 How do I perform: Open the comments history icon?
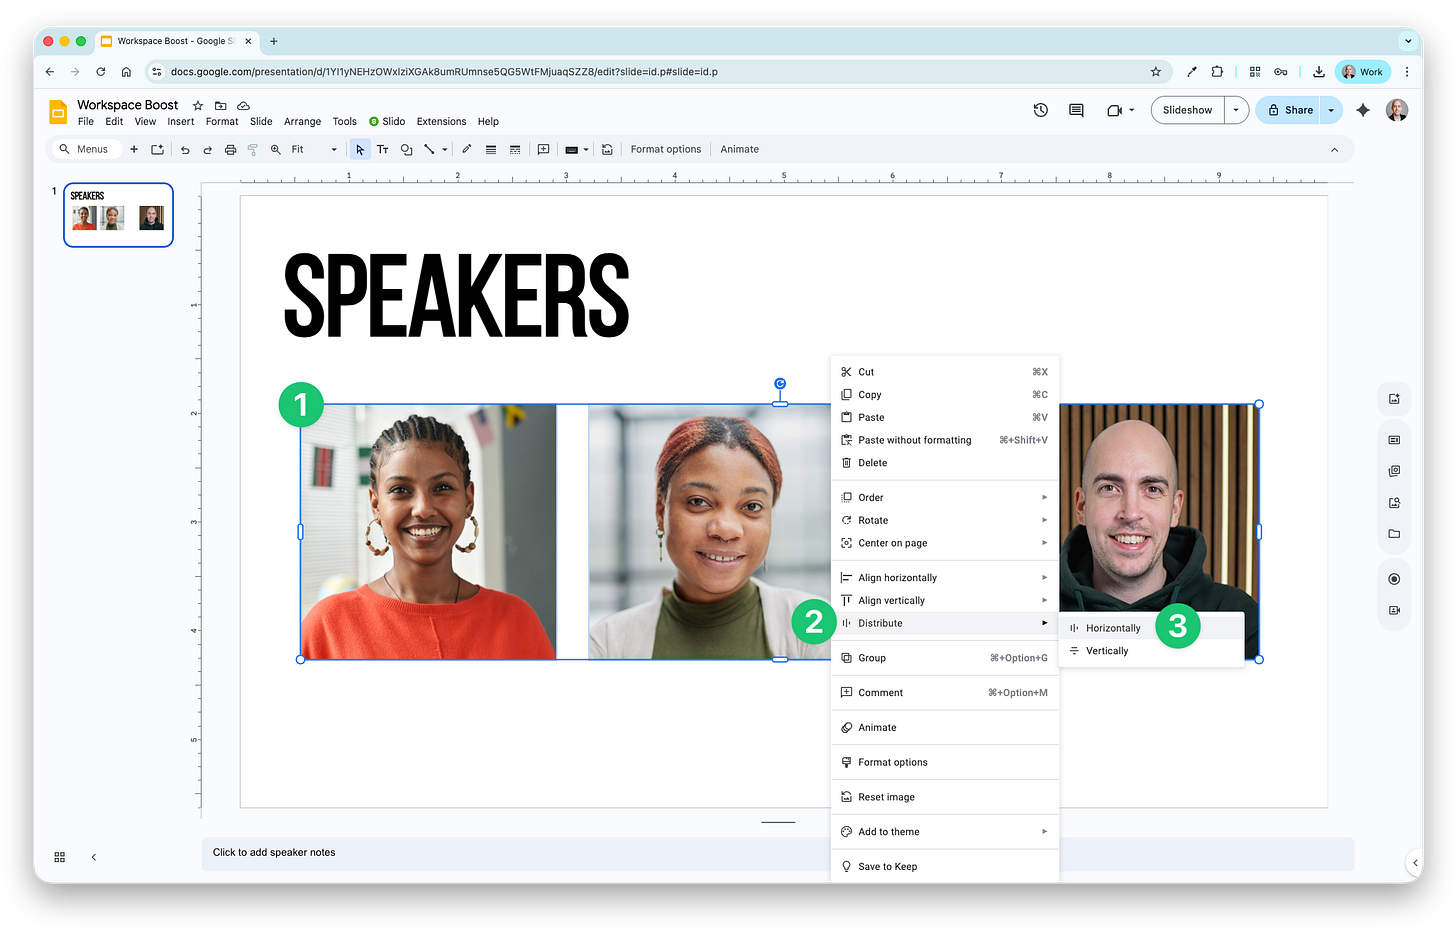[x=1076, y=110]
